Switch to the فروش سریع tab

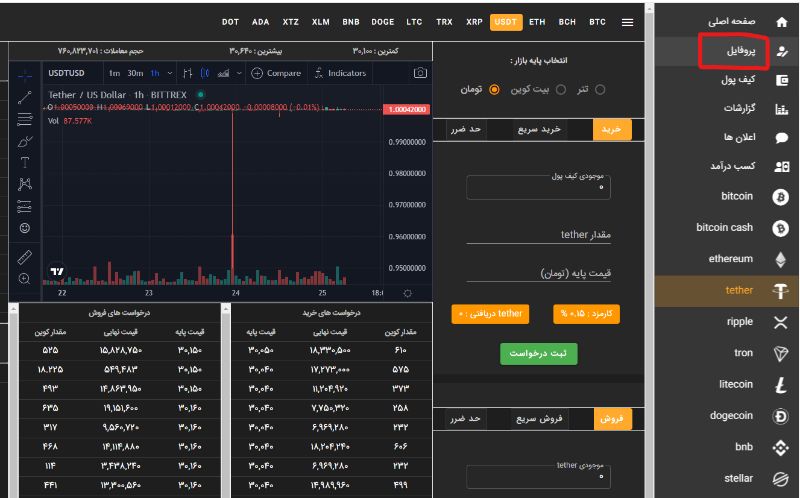click(539, 419)
